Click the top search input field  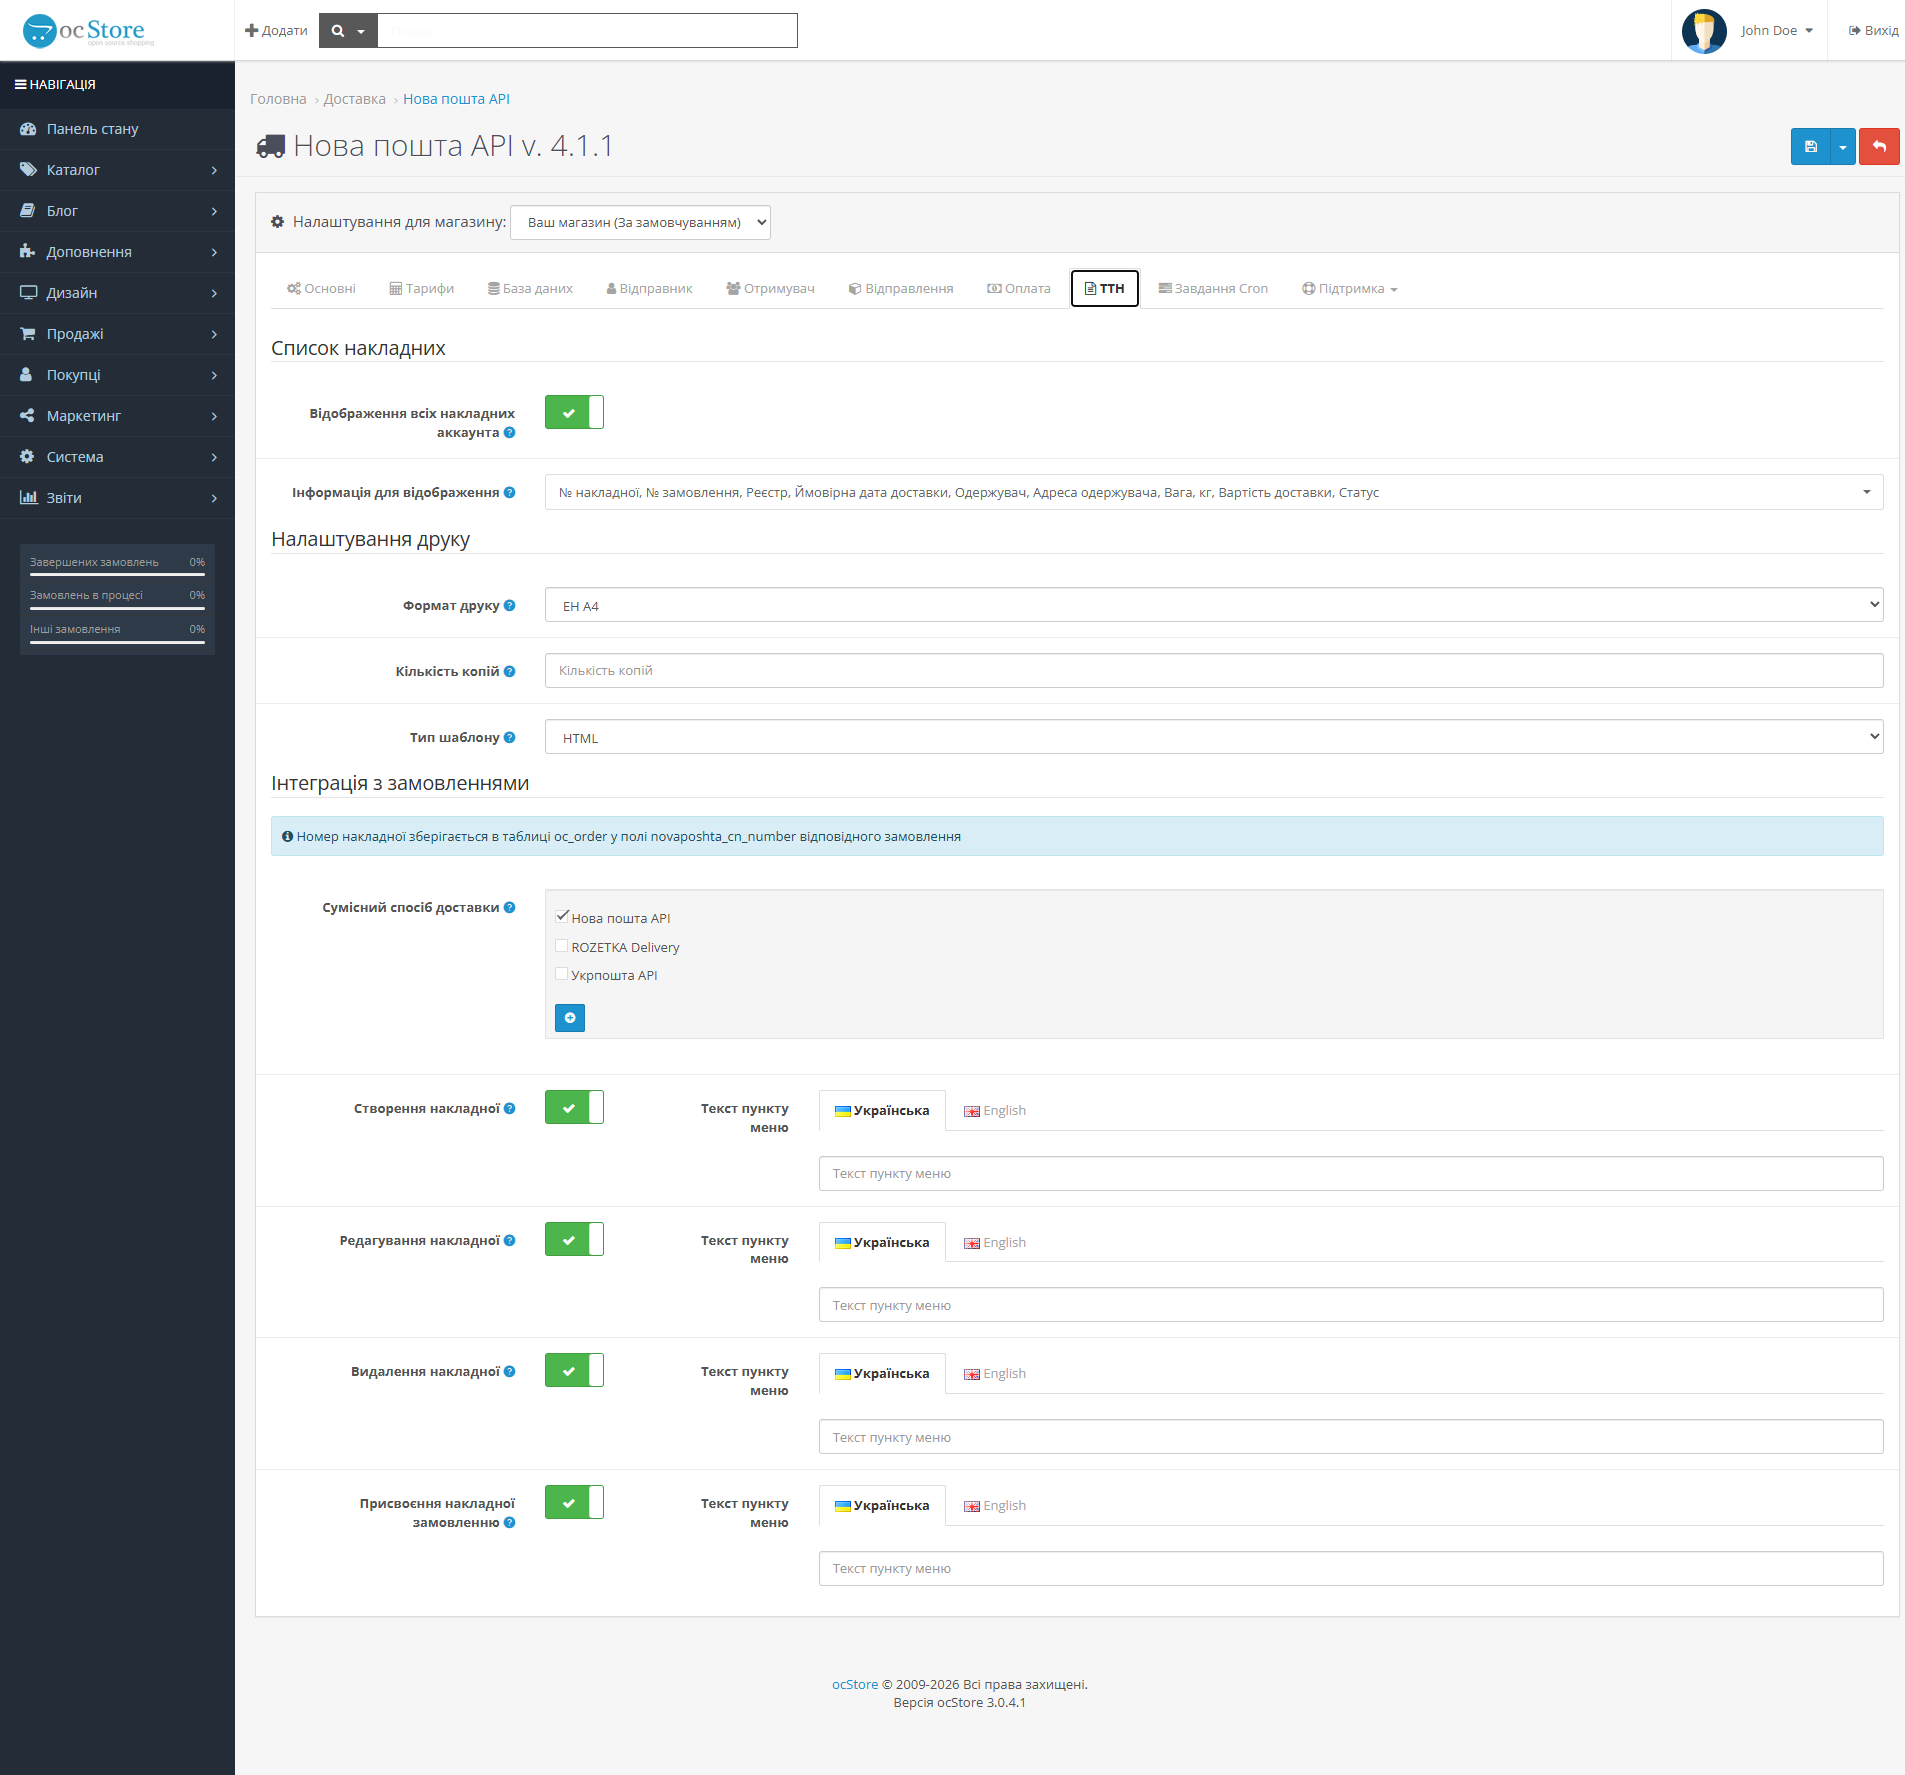click(587, 31)
